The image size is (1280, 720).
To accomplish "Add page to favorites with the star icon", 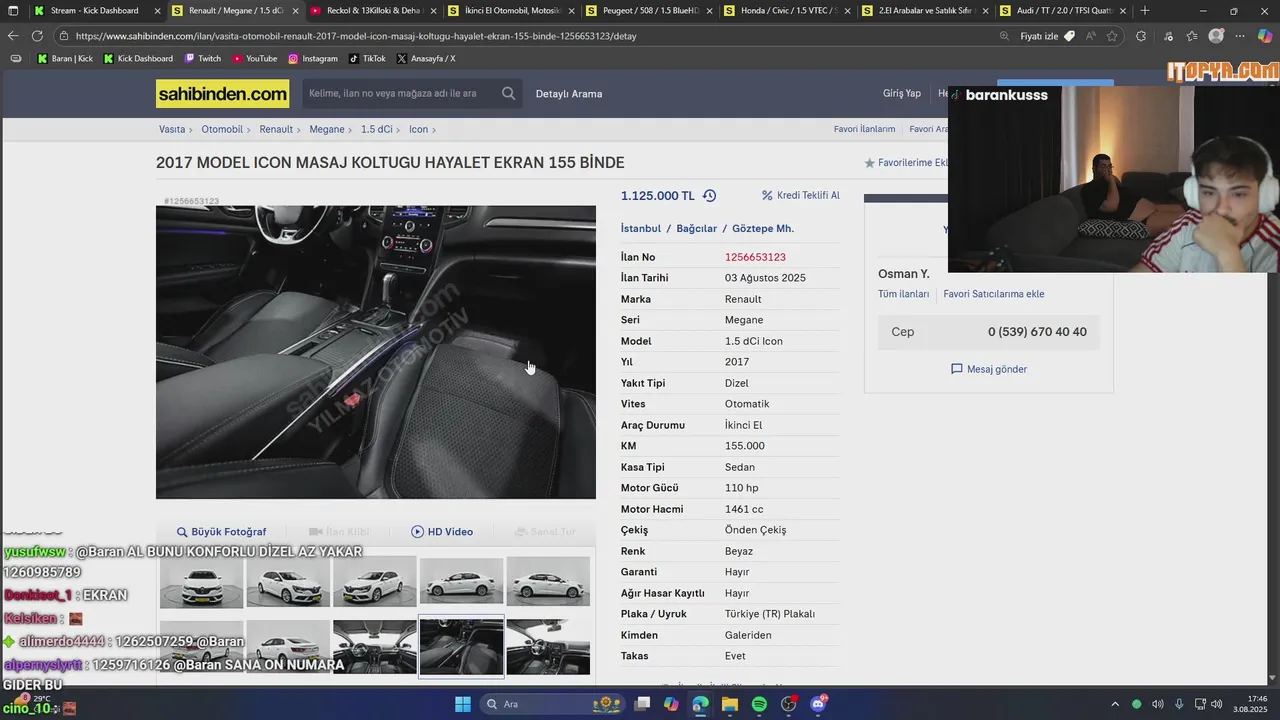I will tap(1112, 36).
